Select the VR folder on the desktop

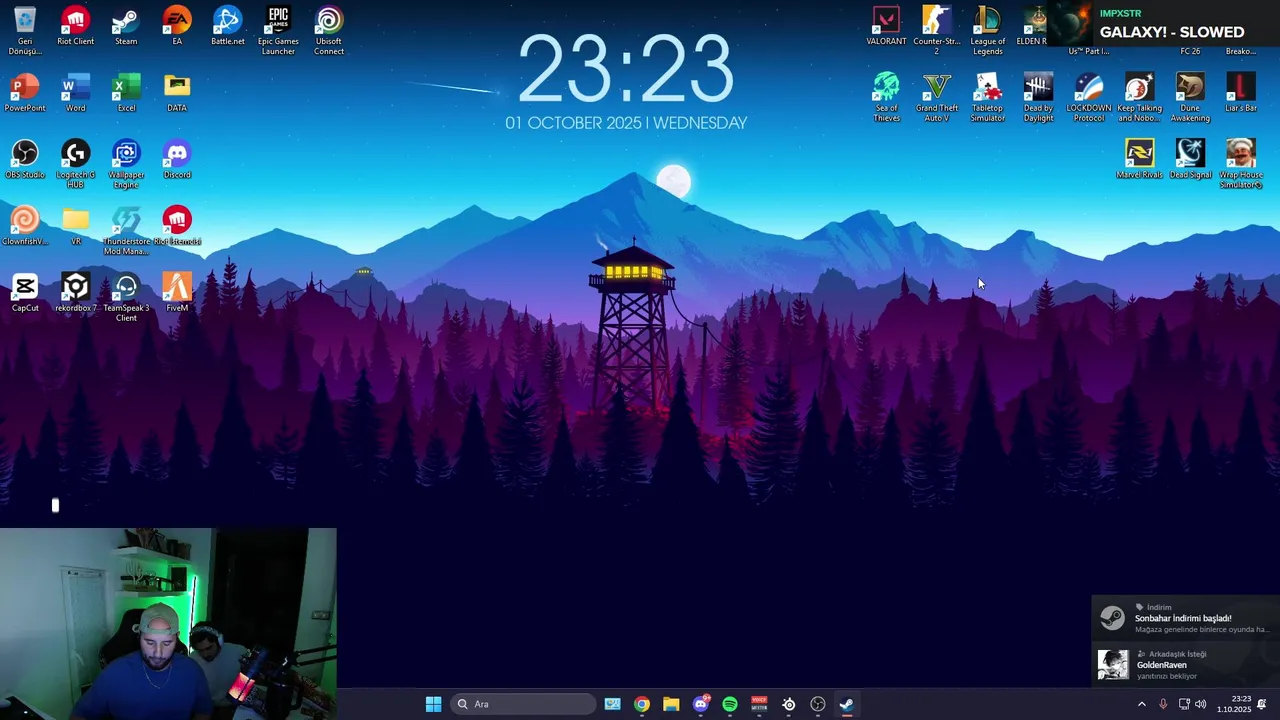(76, 226)
